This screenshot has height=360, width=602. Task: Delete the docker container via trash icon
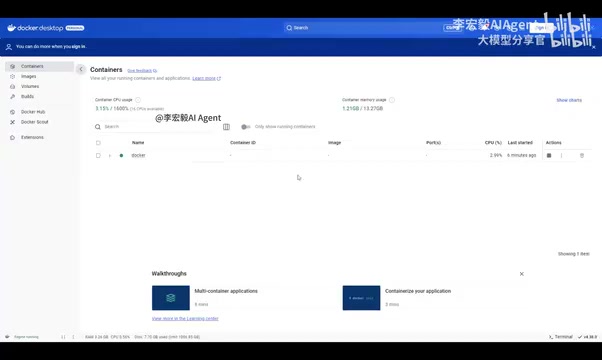(582, 155)
